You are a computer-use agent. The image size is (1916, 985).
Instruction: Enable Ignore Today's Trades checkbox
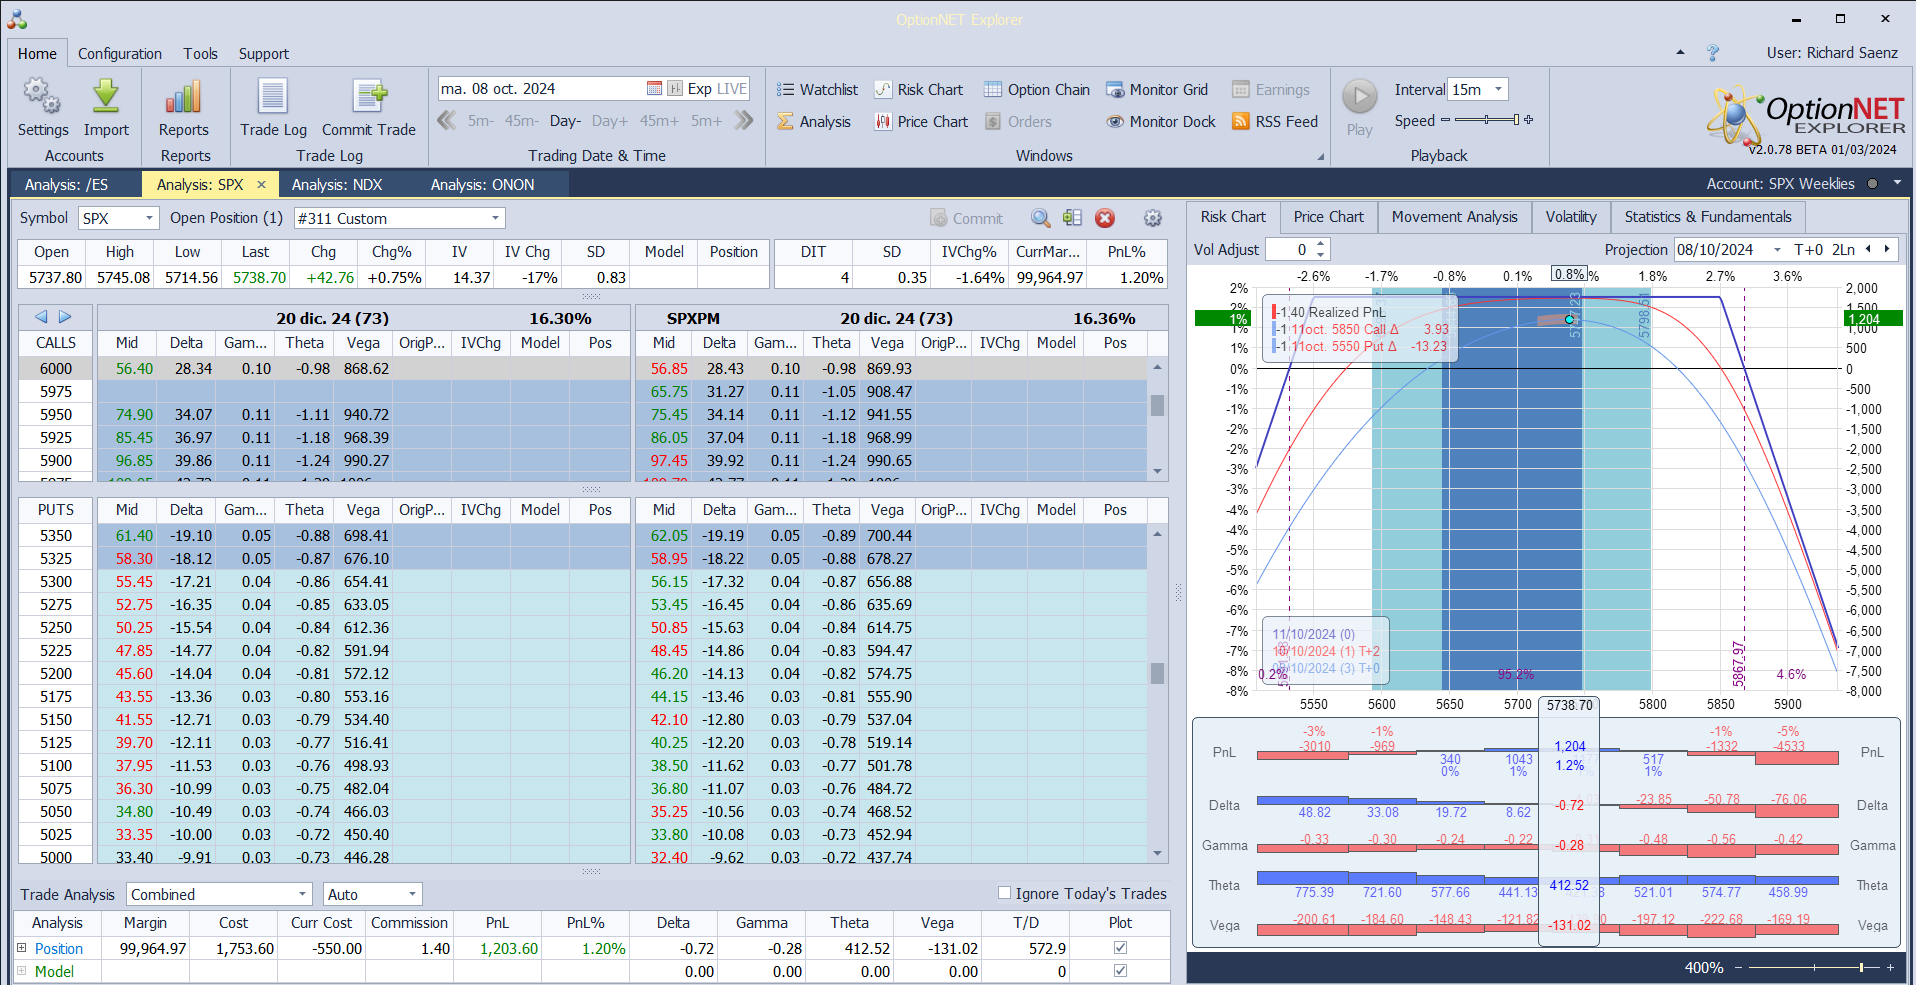pos(1005,893)
